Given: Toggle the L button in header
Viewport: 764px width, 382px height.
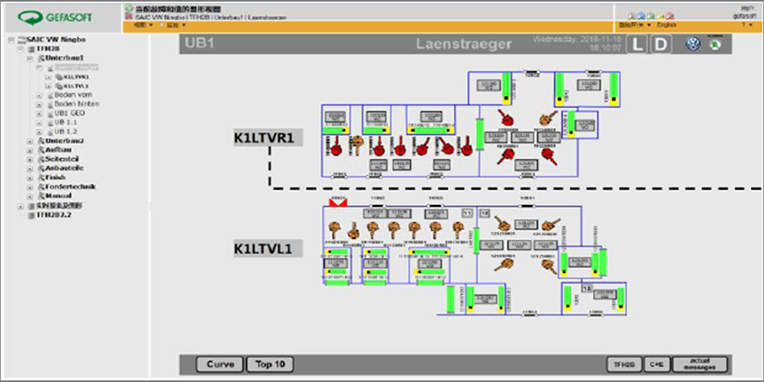Looking at the screenshot, I should tap(637, 45).
